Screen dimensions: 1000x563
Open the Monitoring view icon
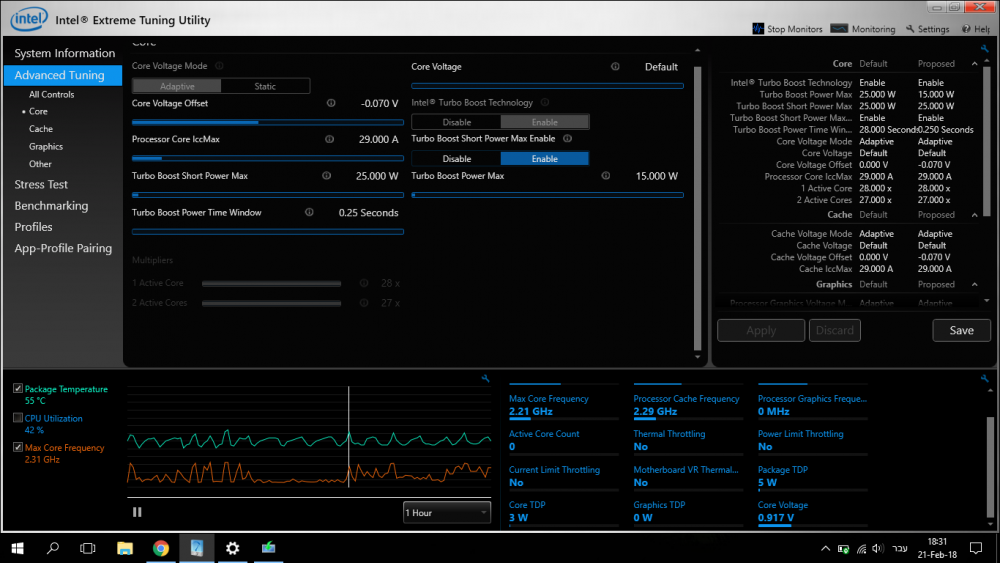click(x=839, y=29)
